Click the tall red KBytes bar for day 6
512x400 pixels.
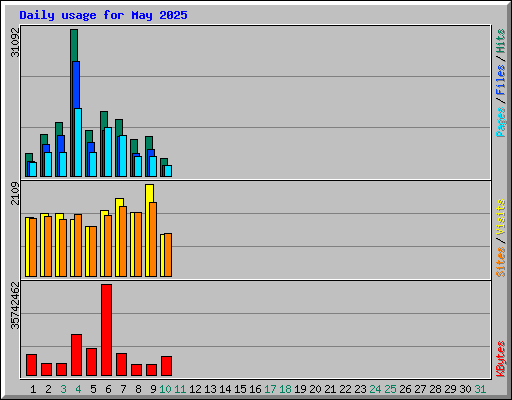click(106, 330)
